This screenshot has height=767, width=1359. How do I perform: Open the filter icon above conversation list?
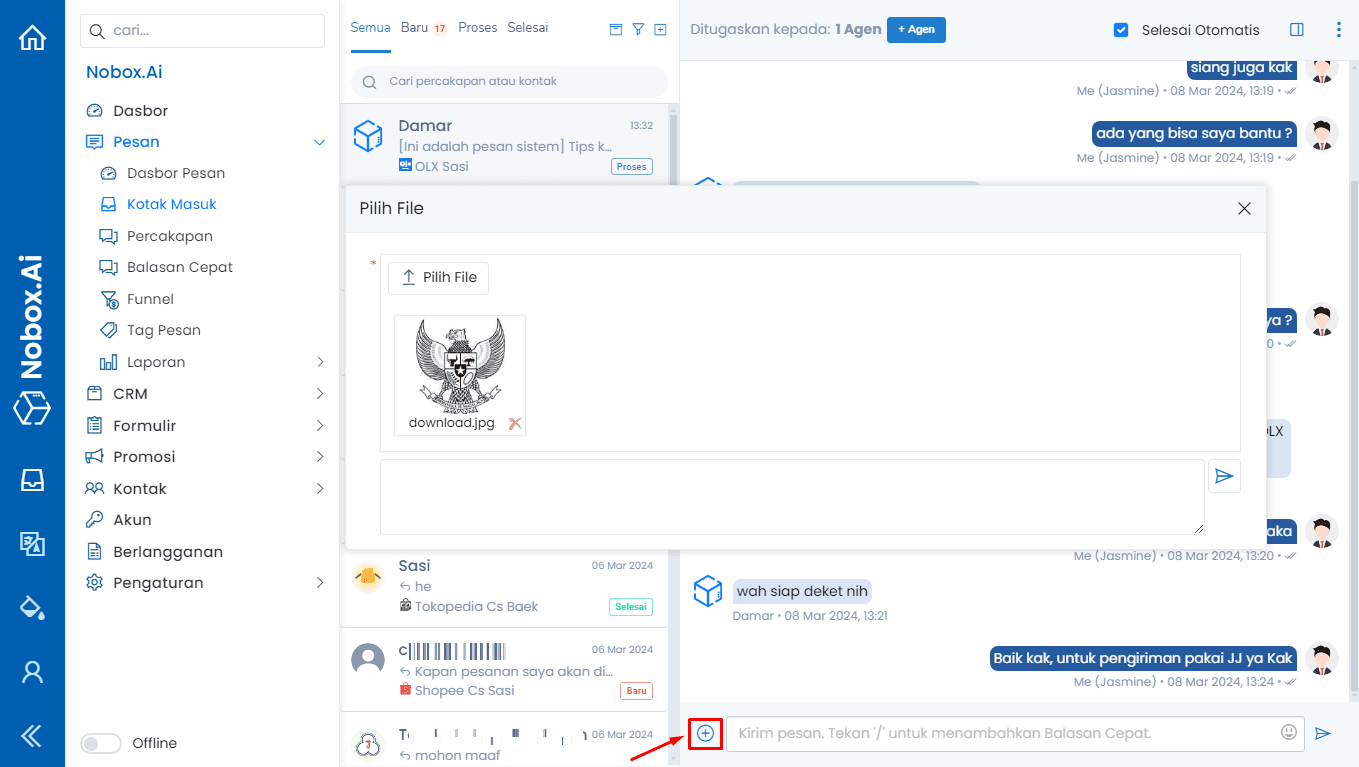(638, 29)
